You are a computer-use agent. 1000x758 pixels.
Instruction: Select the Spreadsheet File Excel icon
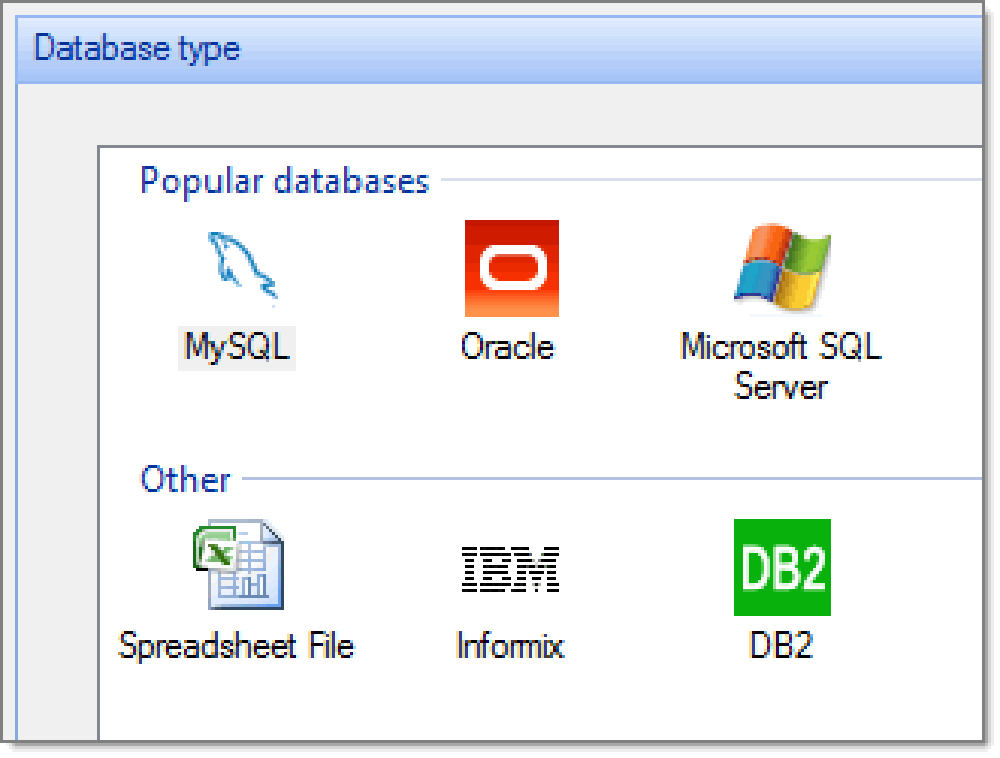point(238,565)
